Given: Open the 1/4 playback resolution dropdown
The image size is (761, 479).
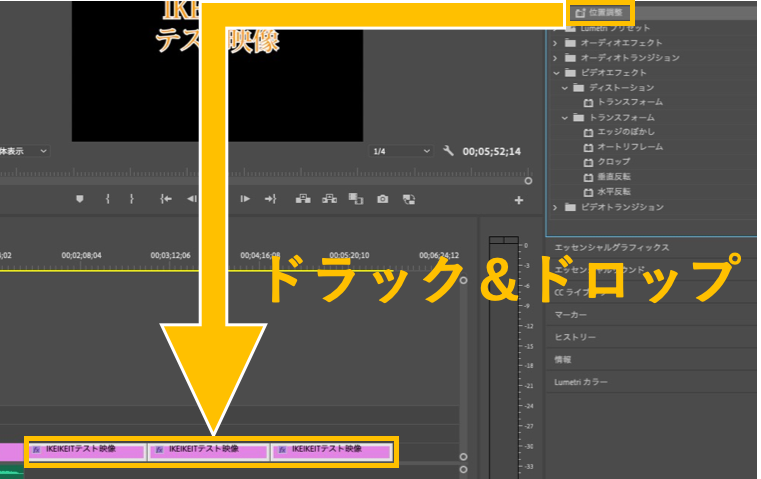Looking at the screenshot, I should click(x=401, y=151).
